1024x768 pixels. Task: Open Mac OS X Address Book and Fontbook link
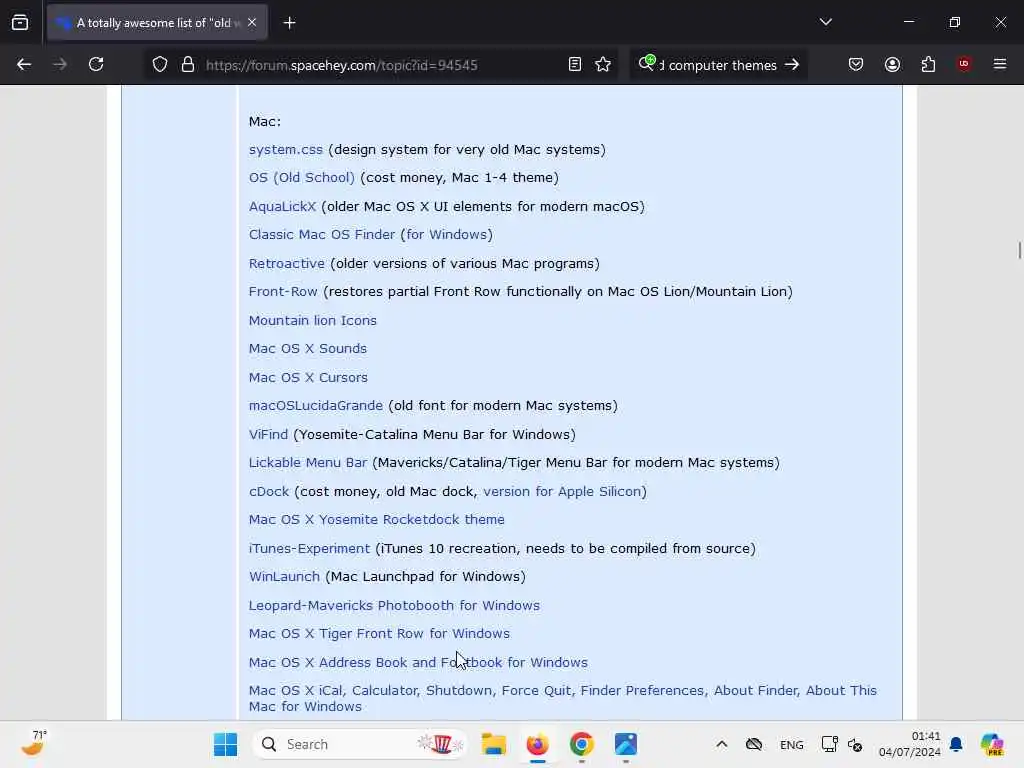click(x=418, y=662)
